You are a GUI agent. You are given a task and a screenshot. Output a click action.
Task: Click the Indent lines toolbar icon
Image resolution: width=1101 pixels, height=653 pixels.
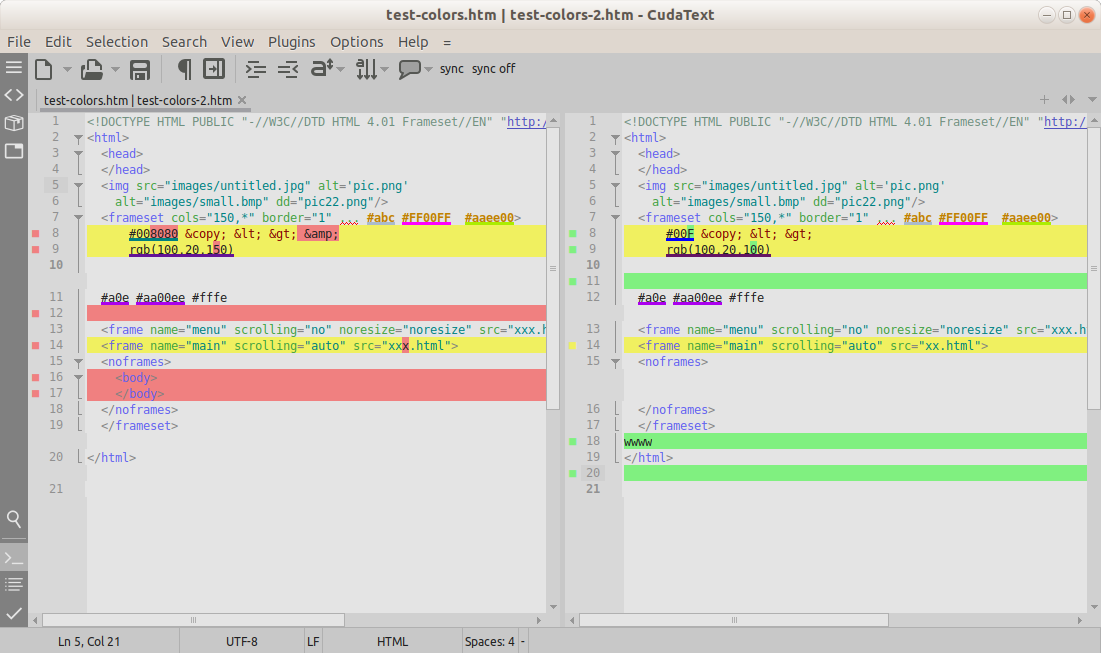pyautogui.click(x=256, y=69)
